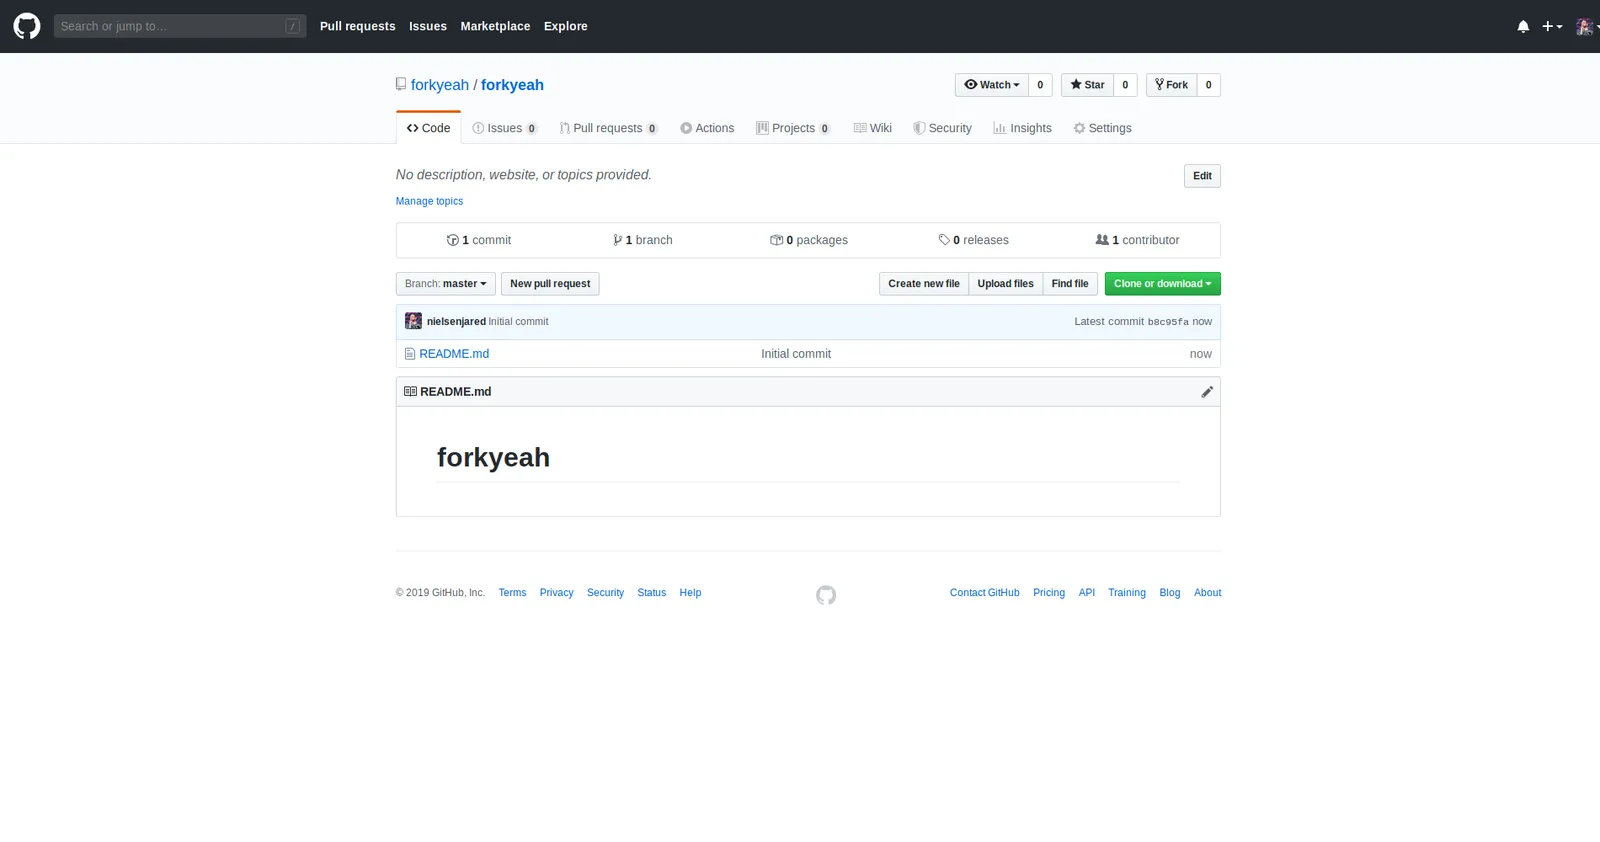
Task: Open Privacy in footer
Action: tap(556, 593)
